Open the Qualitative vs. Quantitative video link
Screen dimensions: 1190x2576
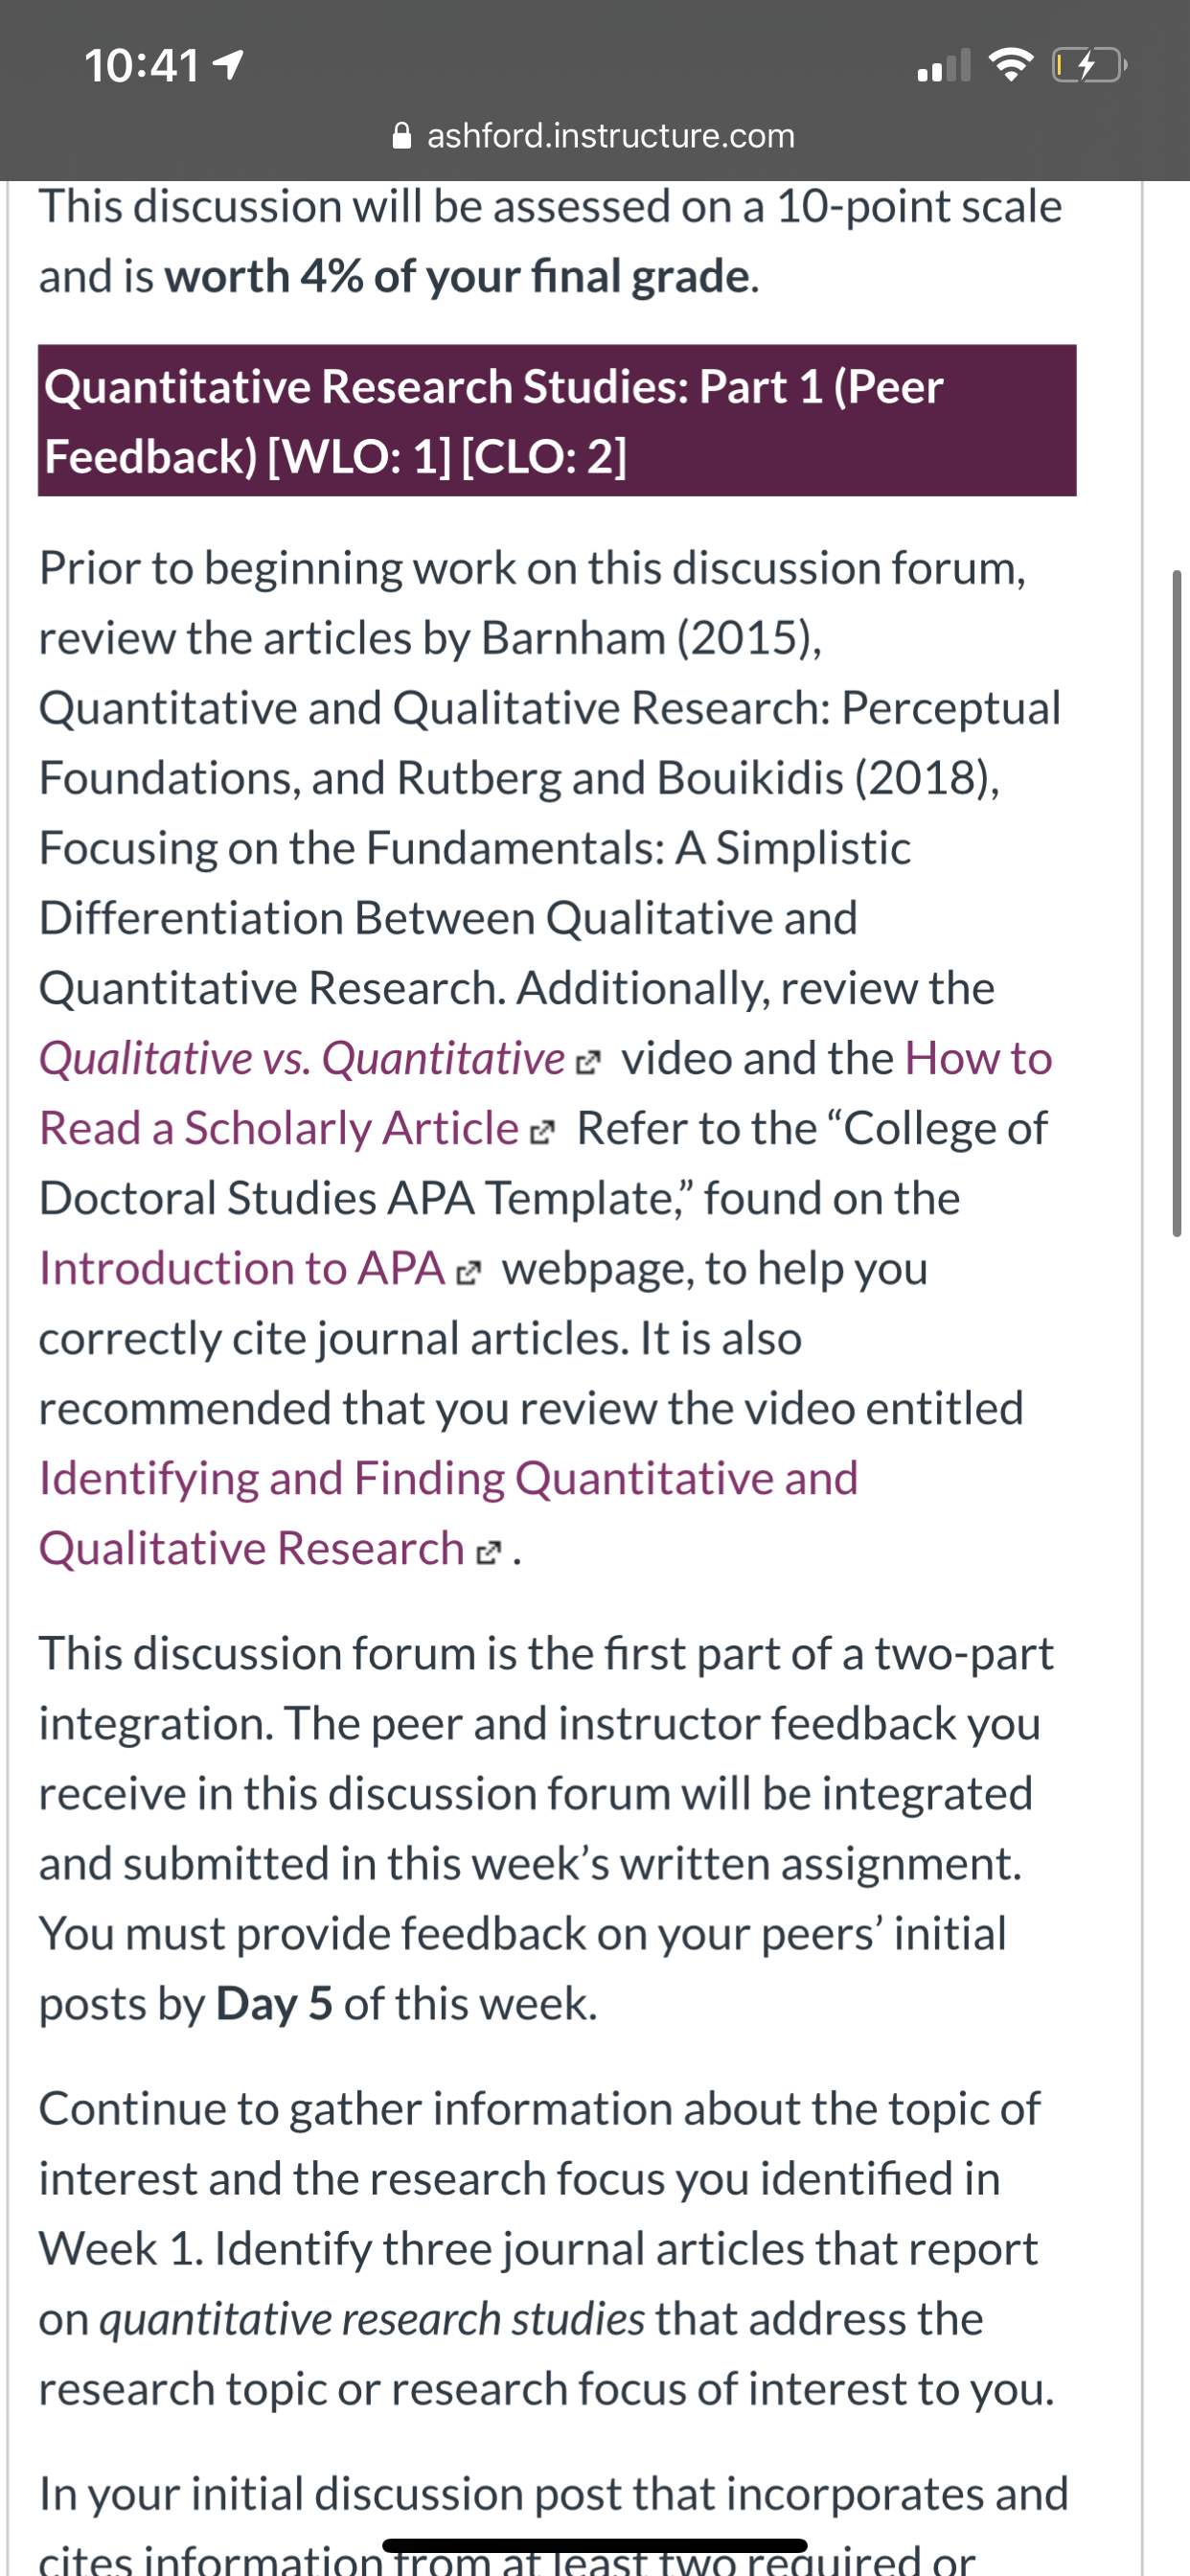coord(302,1058)
